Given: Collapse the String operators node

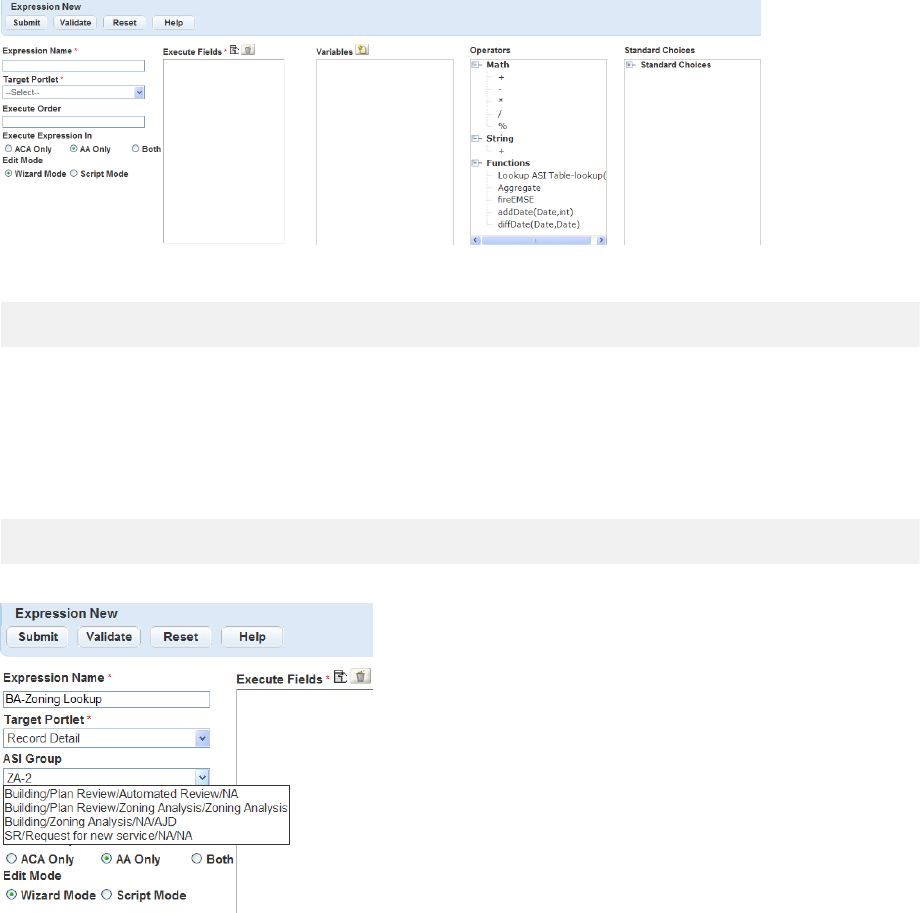Looking at the screenshot, I should pos(475,138).
